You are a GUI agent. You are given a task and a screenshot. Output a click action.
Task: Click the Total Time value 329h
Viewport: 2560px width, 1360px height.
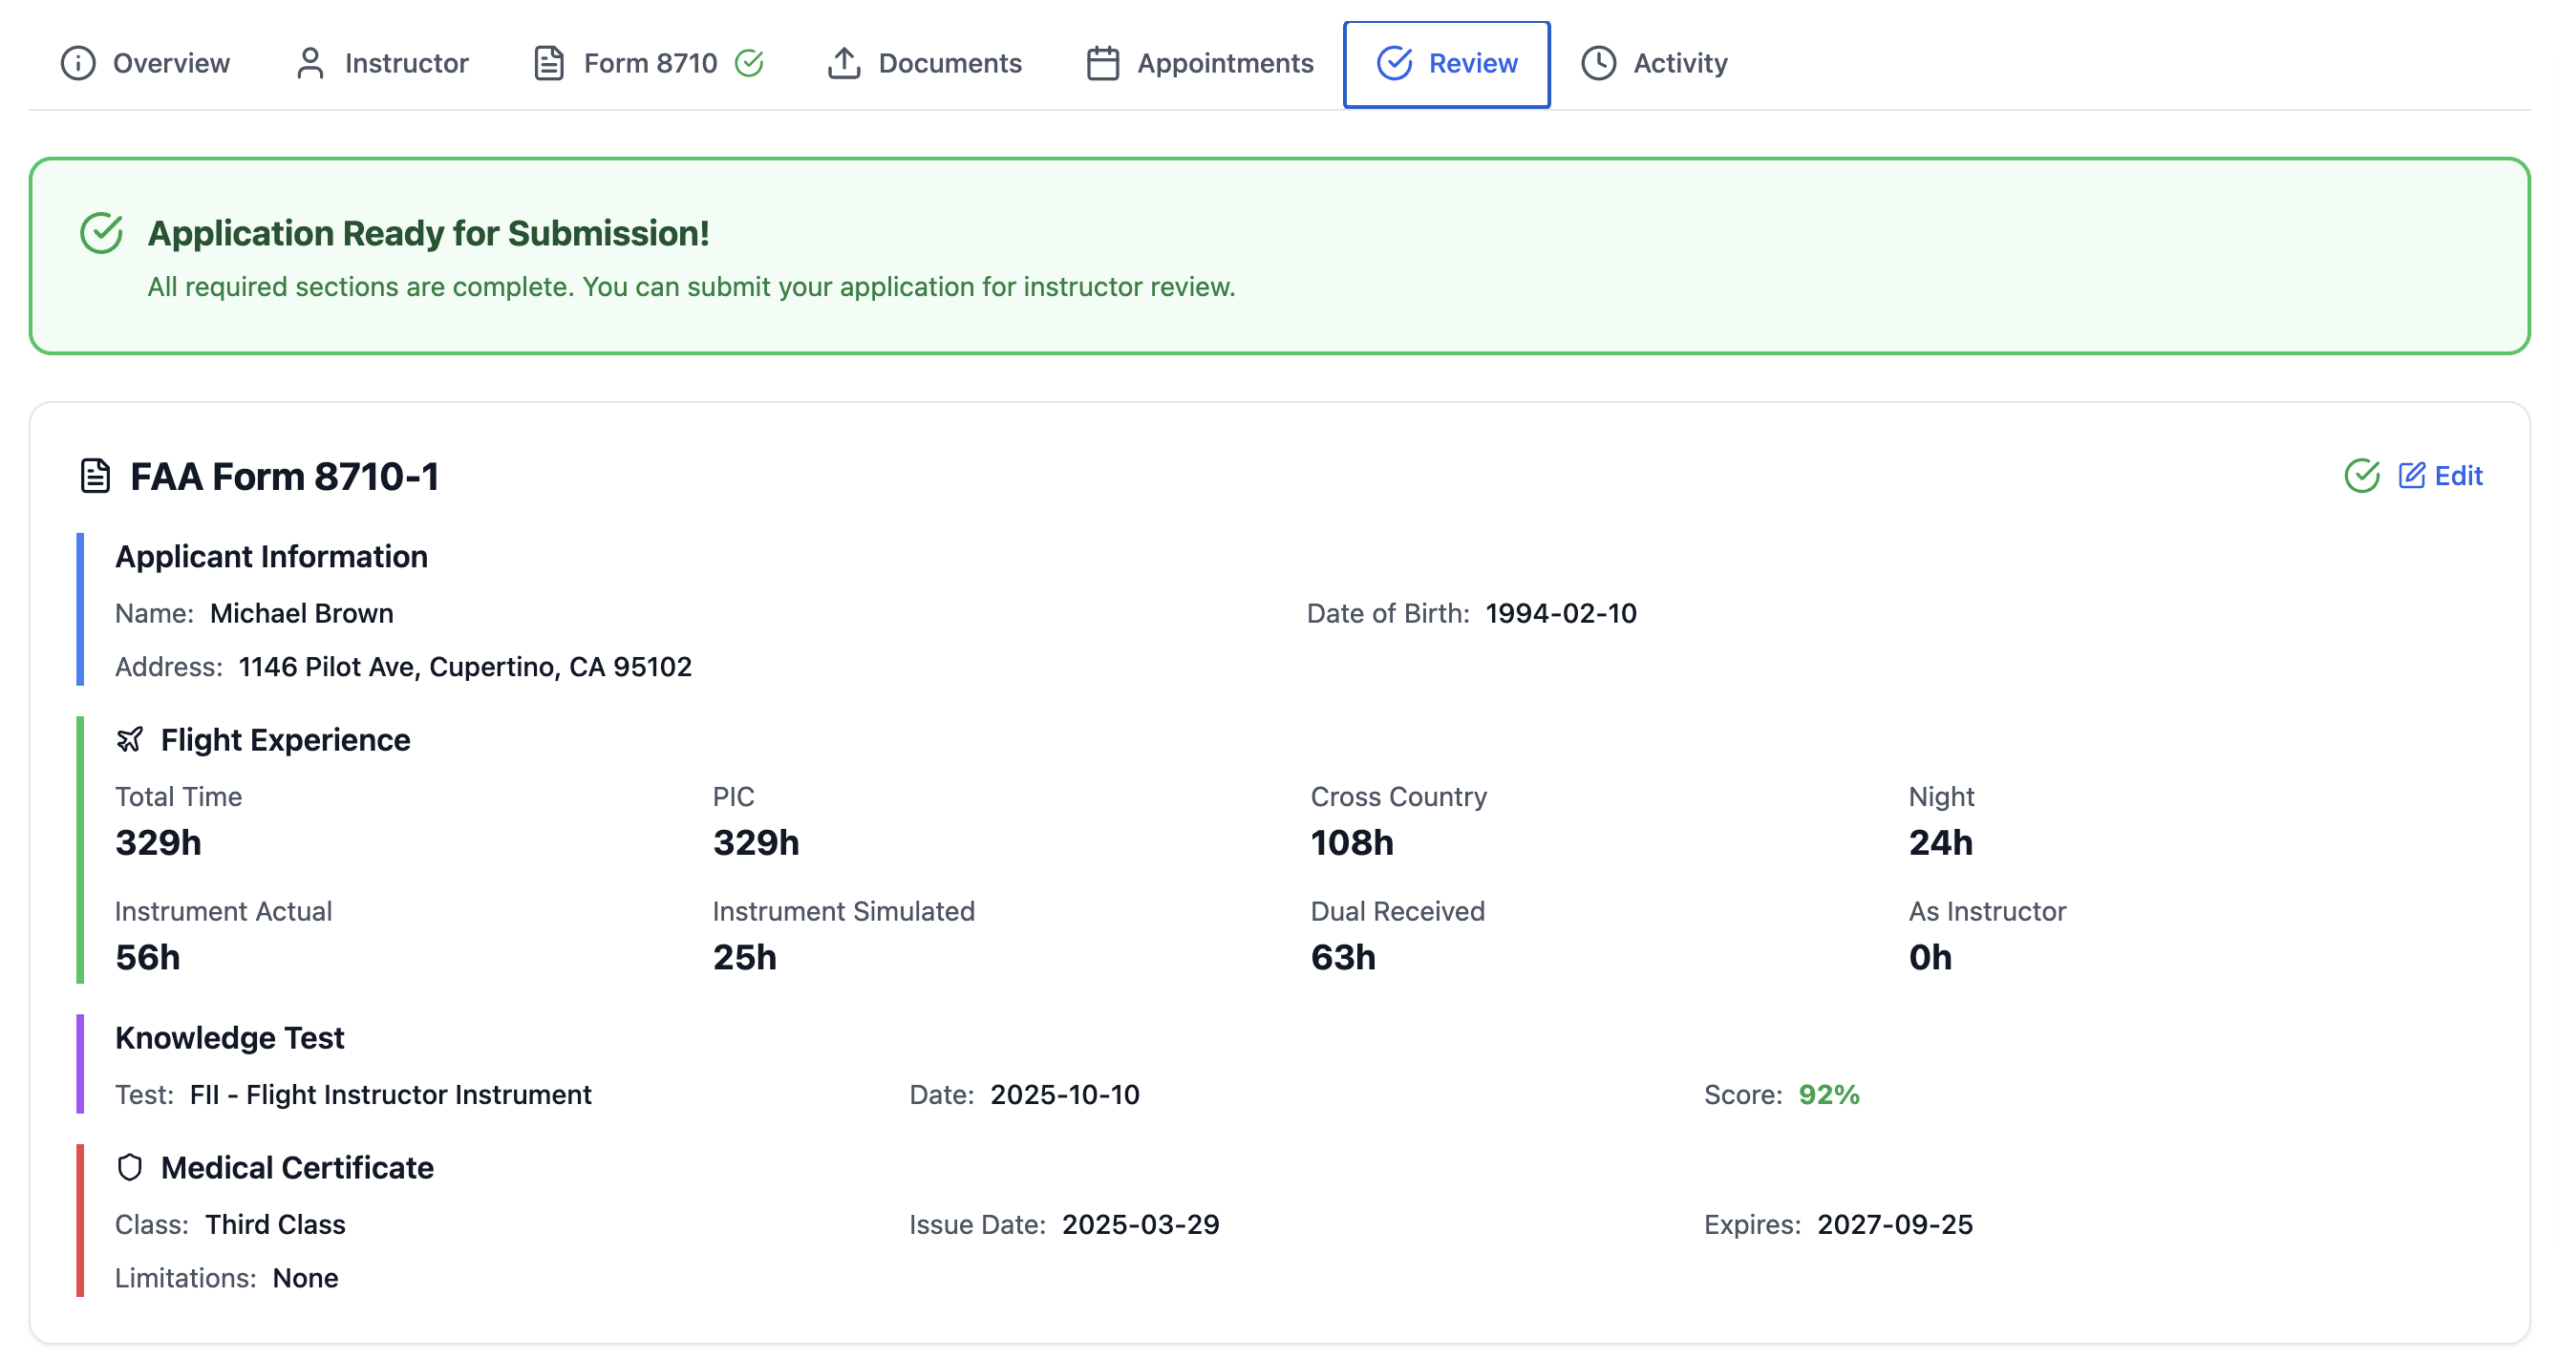(158, 843)
